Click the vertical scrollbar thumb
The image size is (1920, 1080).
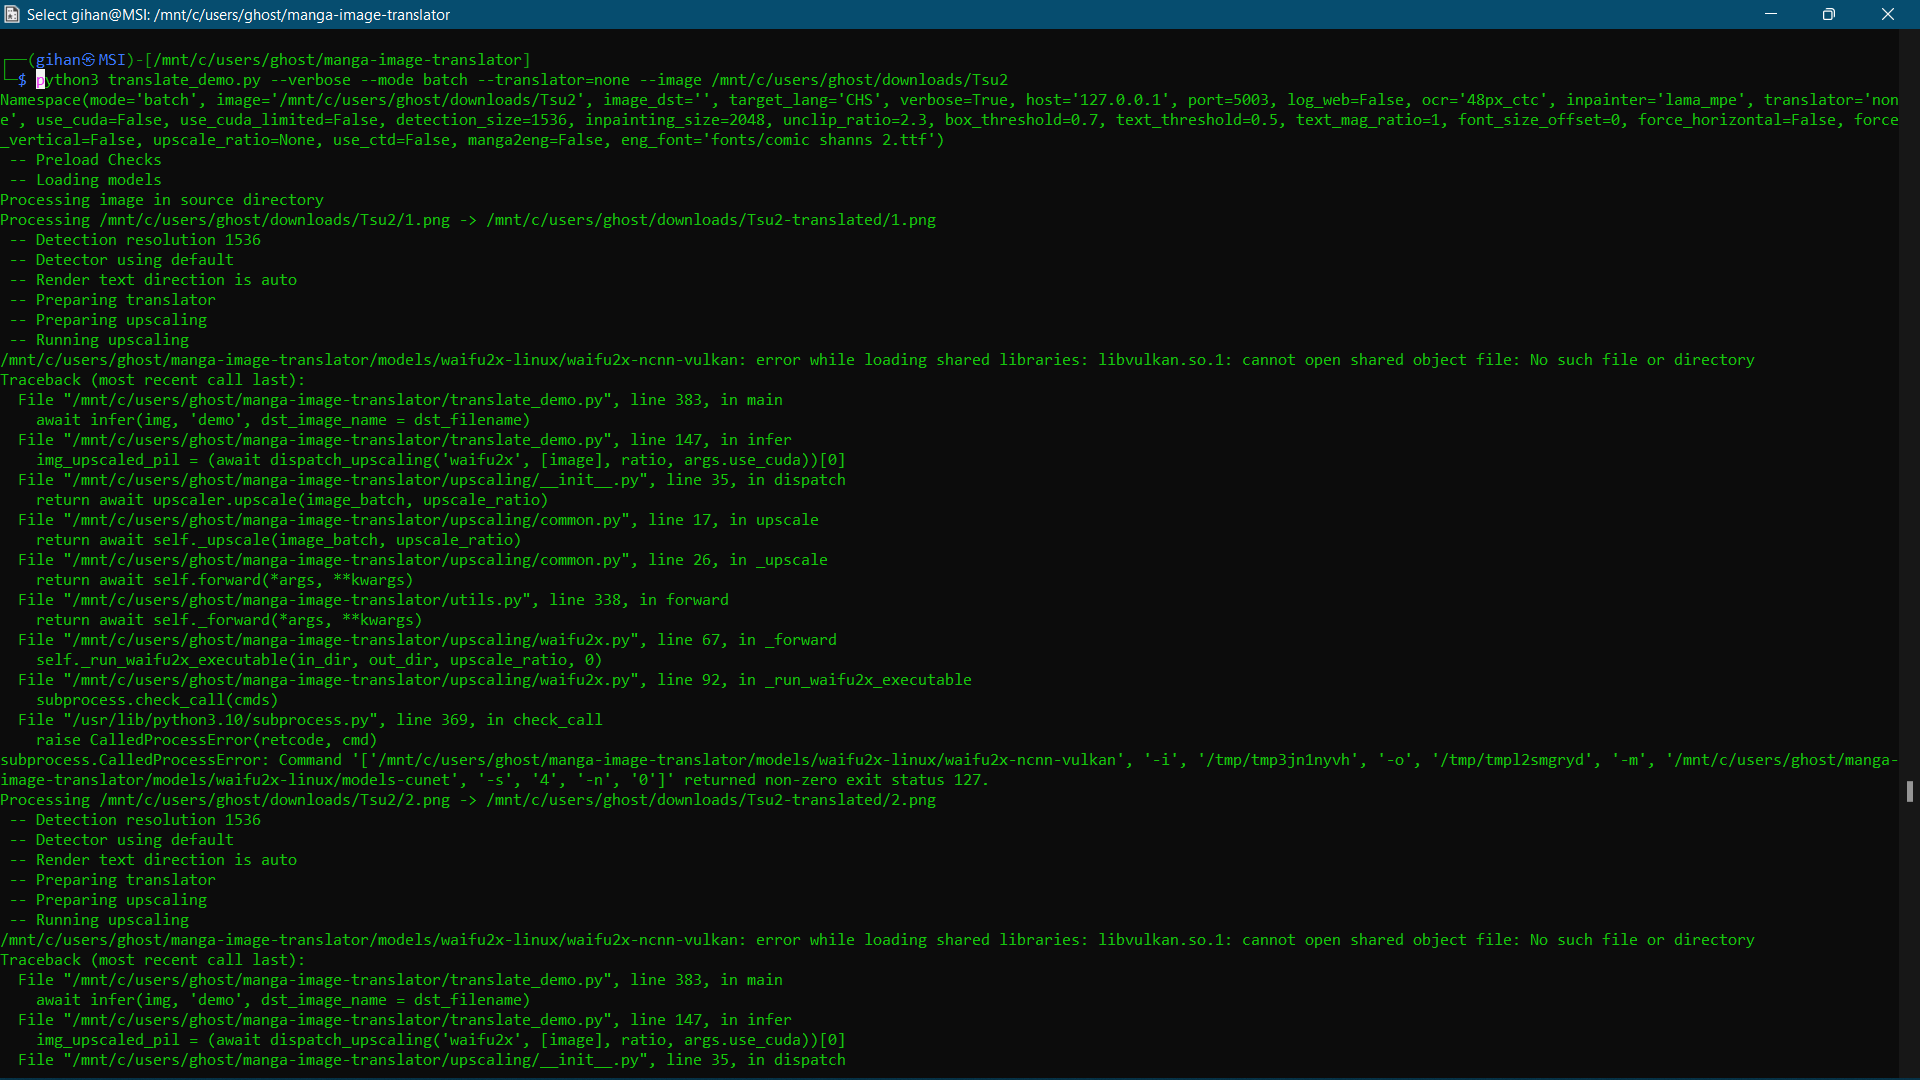pos(1910,791)
